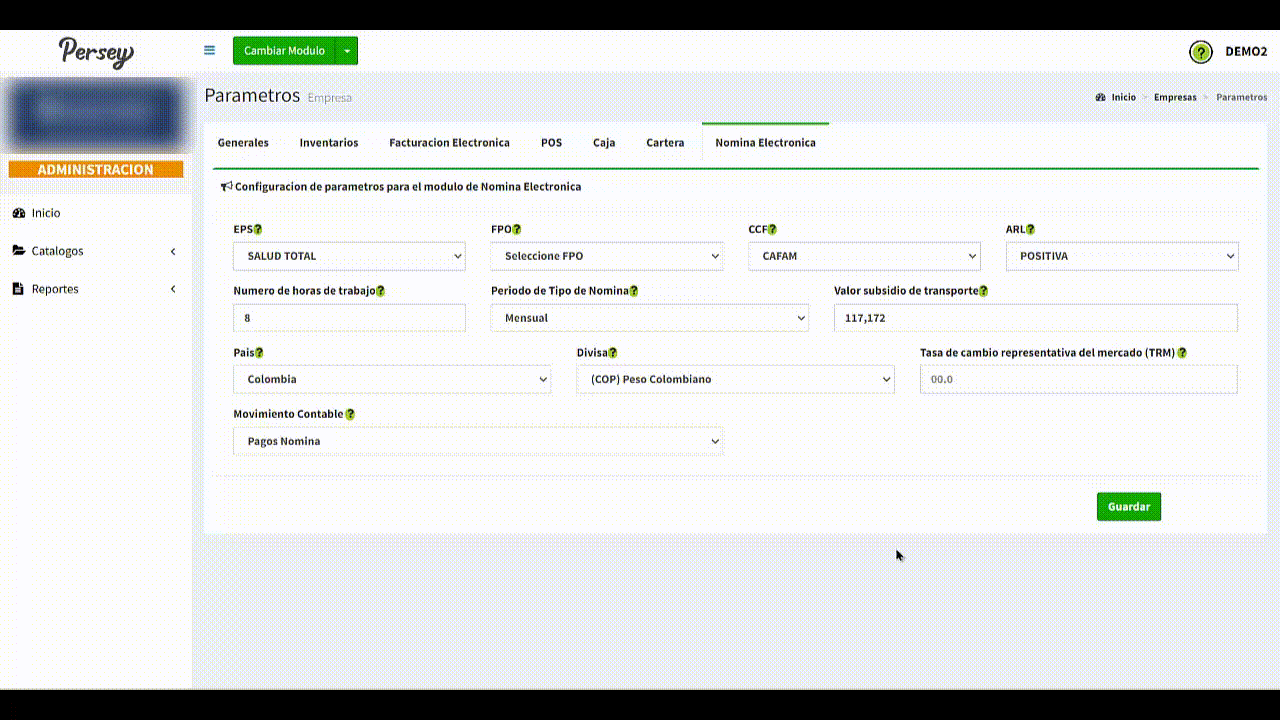
Task: Click help icon next to EPS label
Action: tap(258, 230)
